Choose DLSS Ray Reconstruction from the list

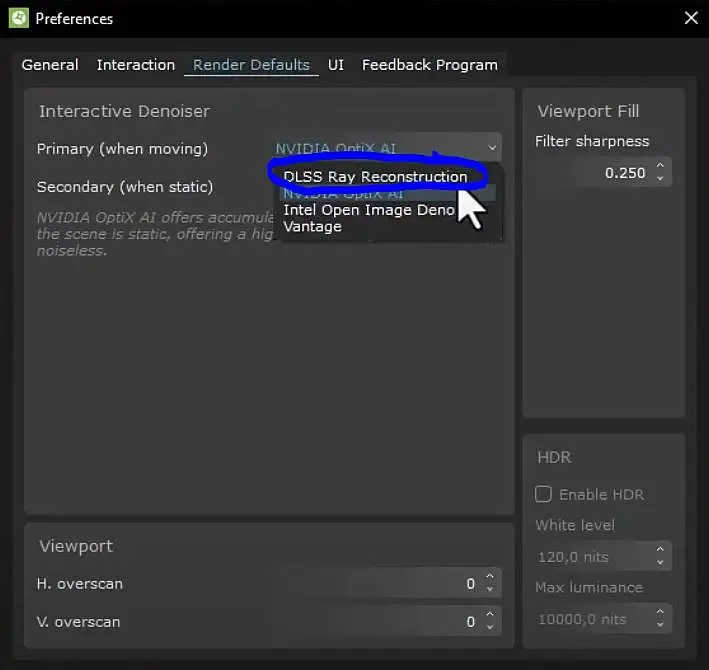(375, 177)
